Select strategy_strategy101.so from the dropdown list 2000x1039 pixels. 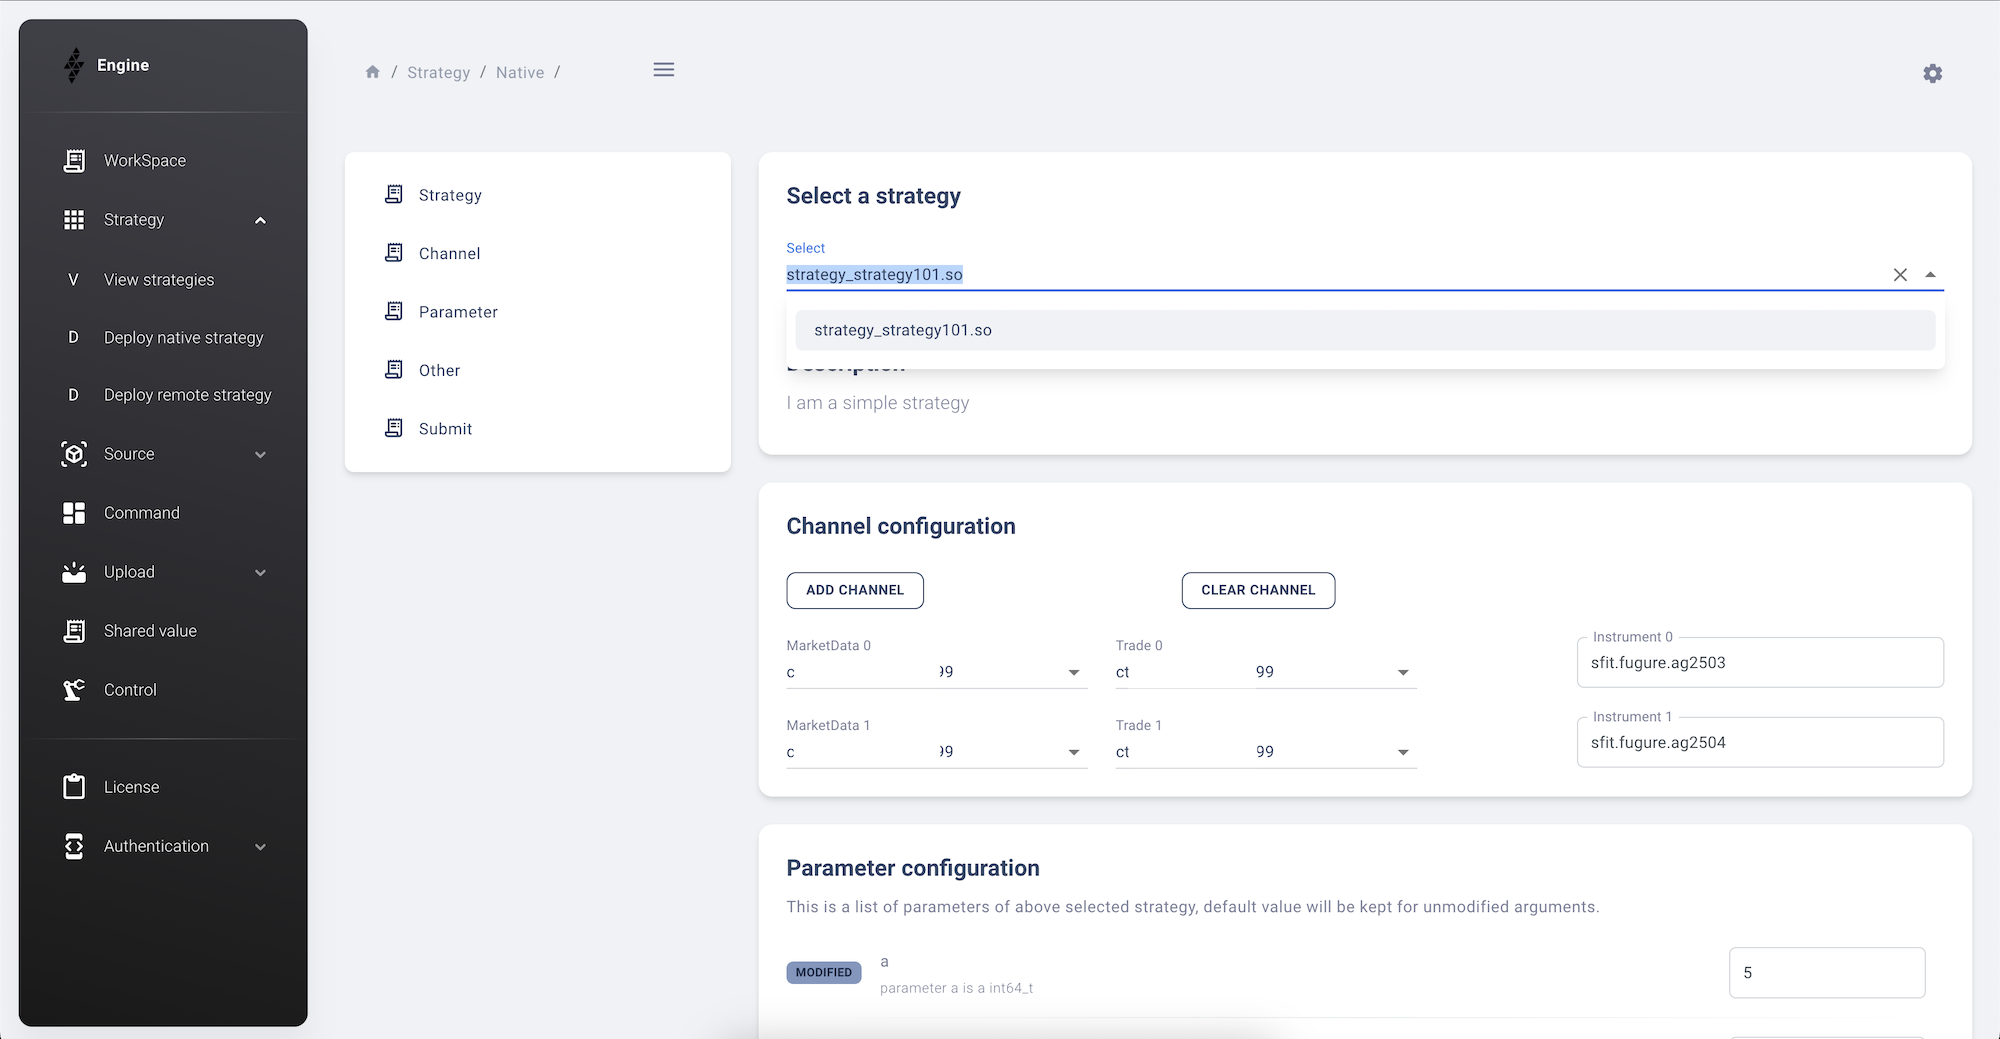tap(903, 331)
